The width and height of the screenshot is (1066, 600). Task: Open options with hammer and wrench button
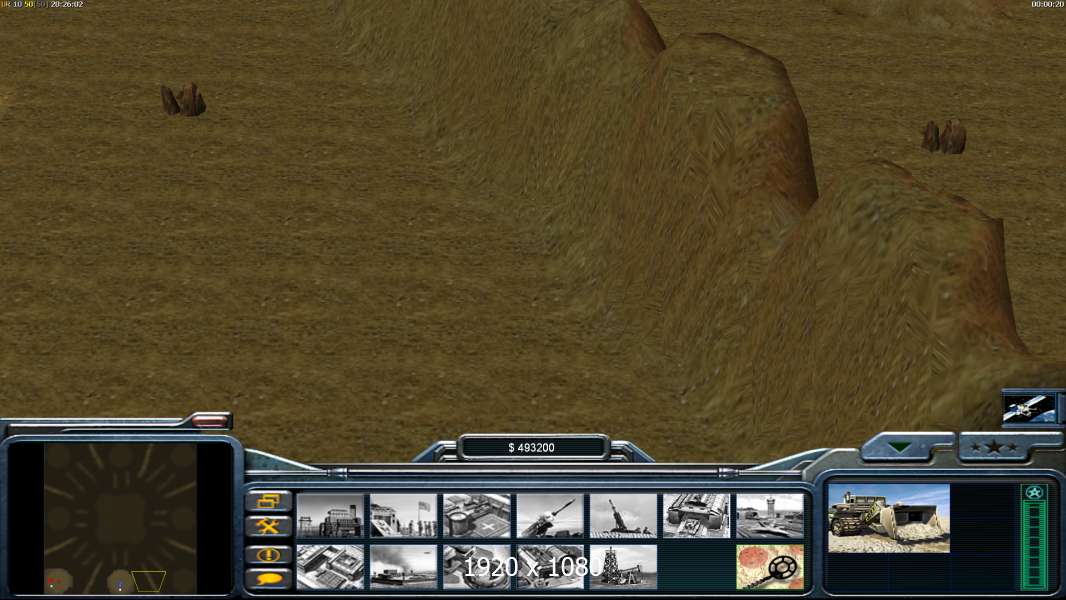tap(269, 526)
